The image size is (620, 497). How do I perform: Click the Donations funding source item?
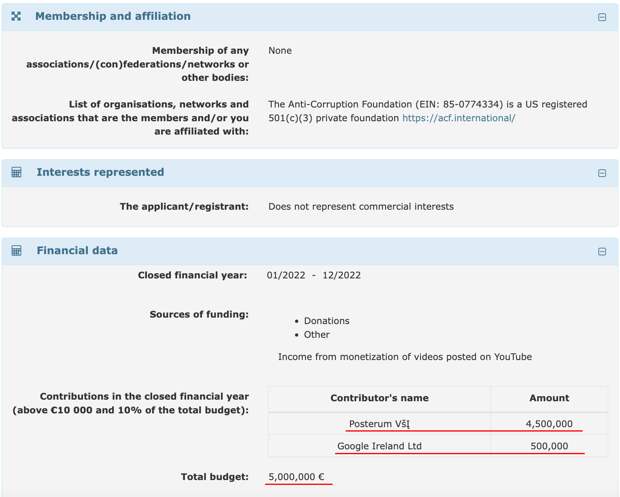point(326,321)
